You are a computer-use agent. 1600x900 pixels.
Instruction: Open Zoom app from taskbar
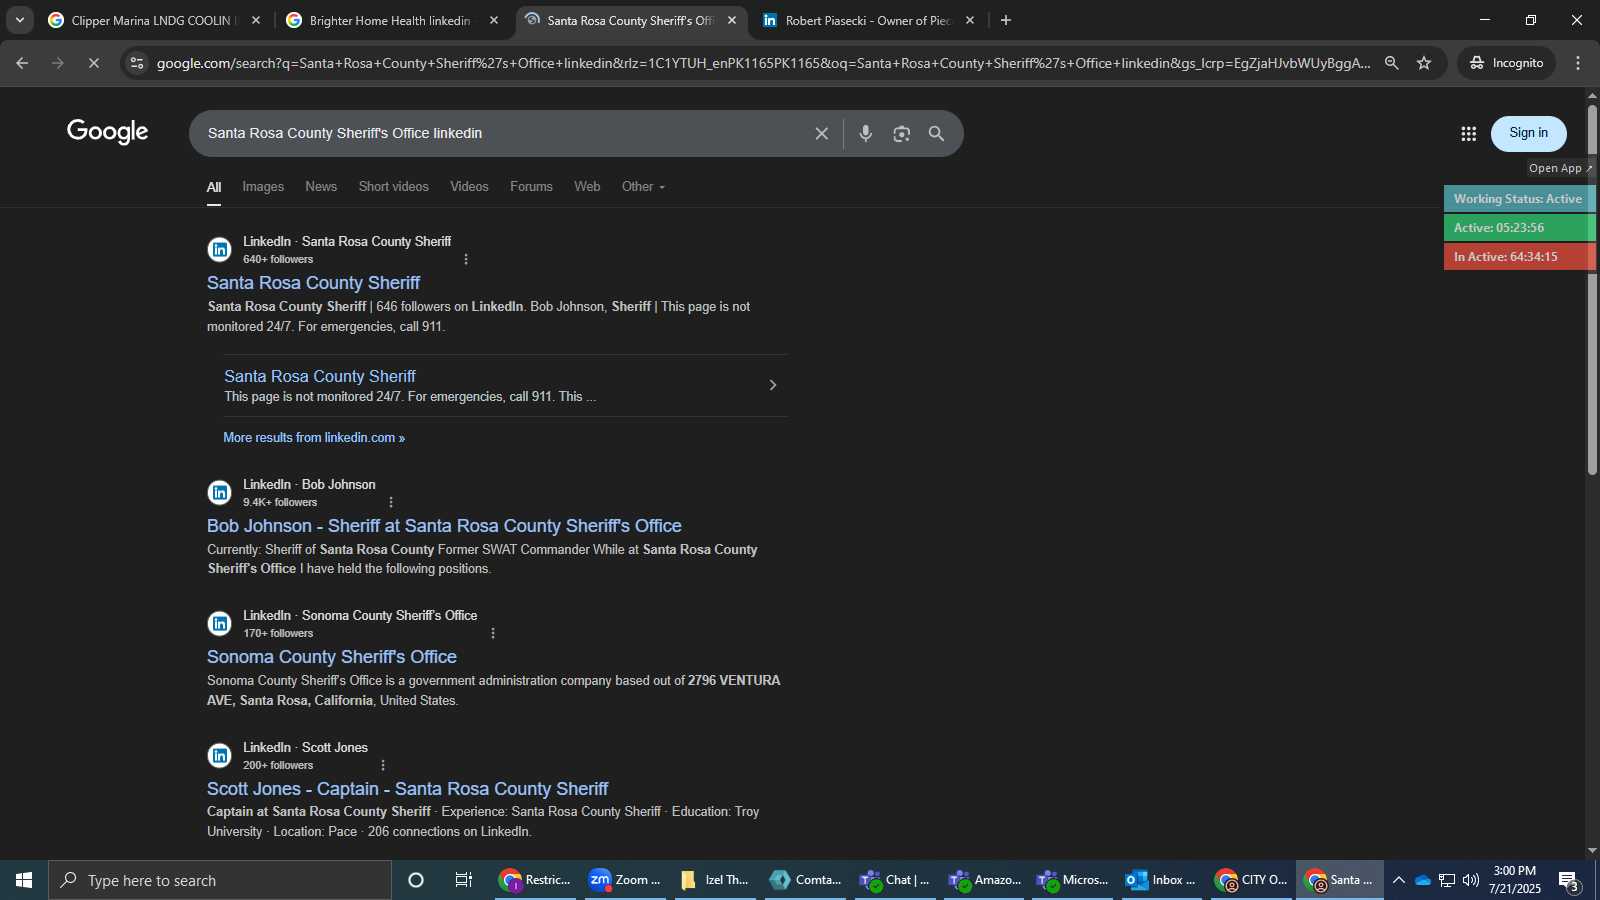click(626, 880)
